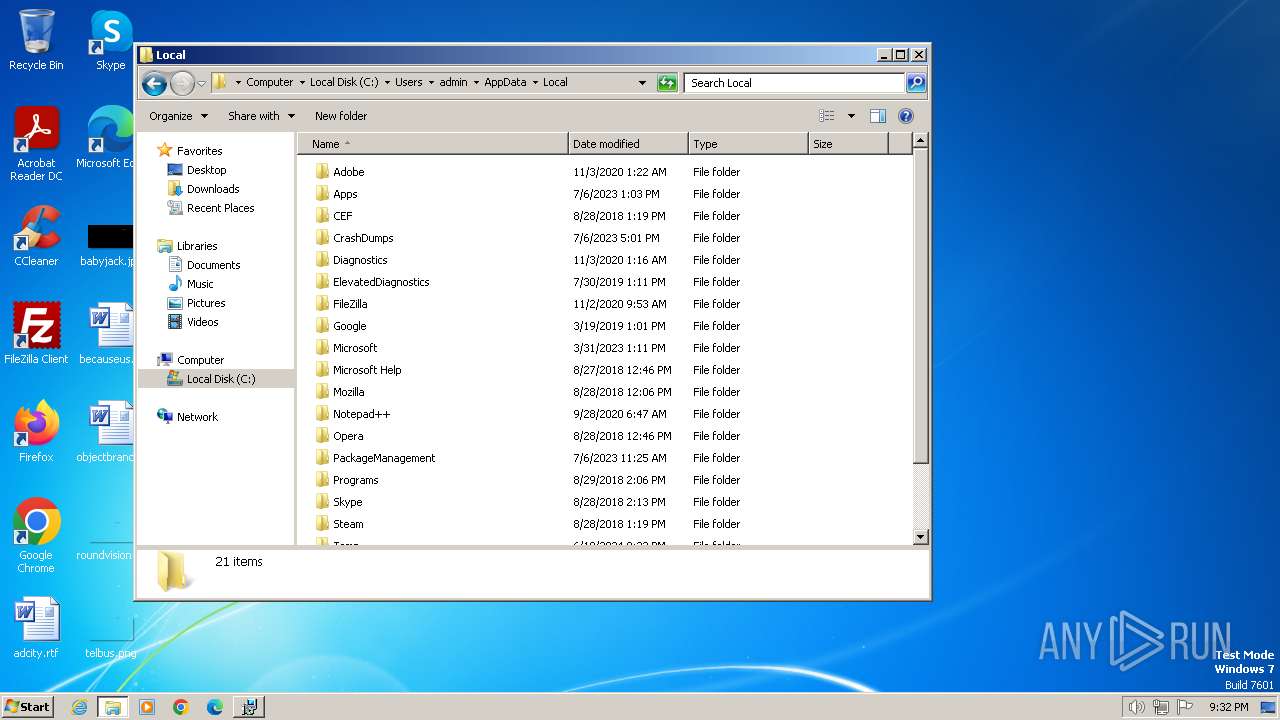
Task: Select the Notepad++ folder
Action: pos(361,414)
